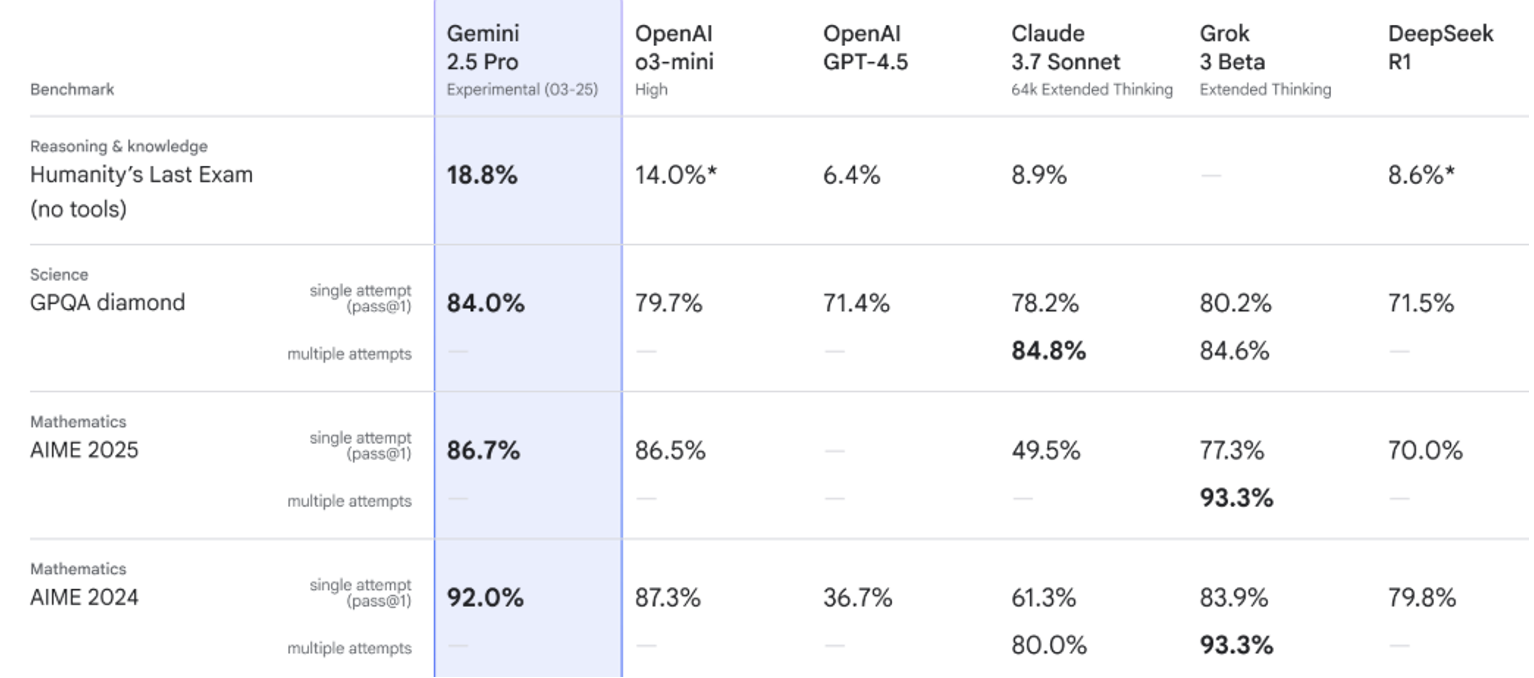Click the Claude 3.7 Sonnet column header

pos(1066,48)
